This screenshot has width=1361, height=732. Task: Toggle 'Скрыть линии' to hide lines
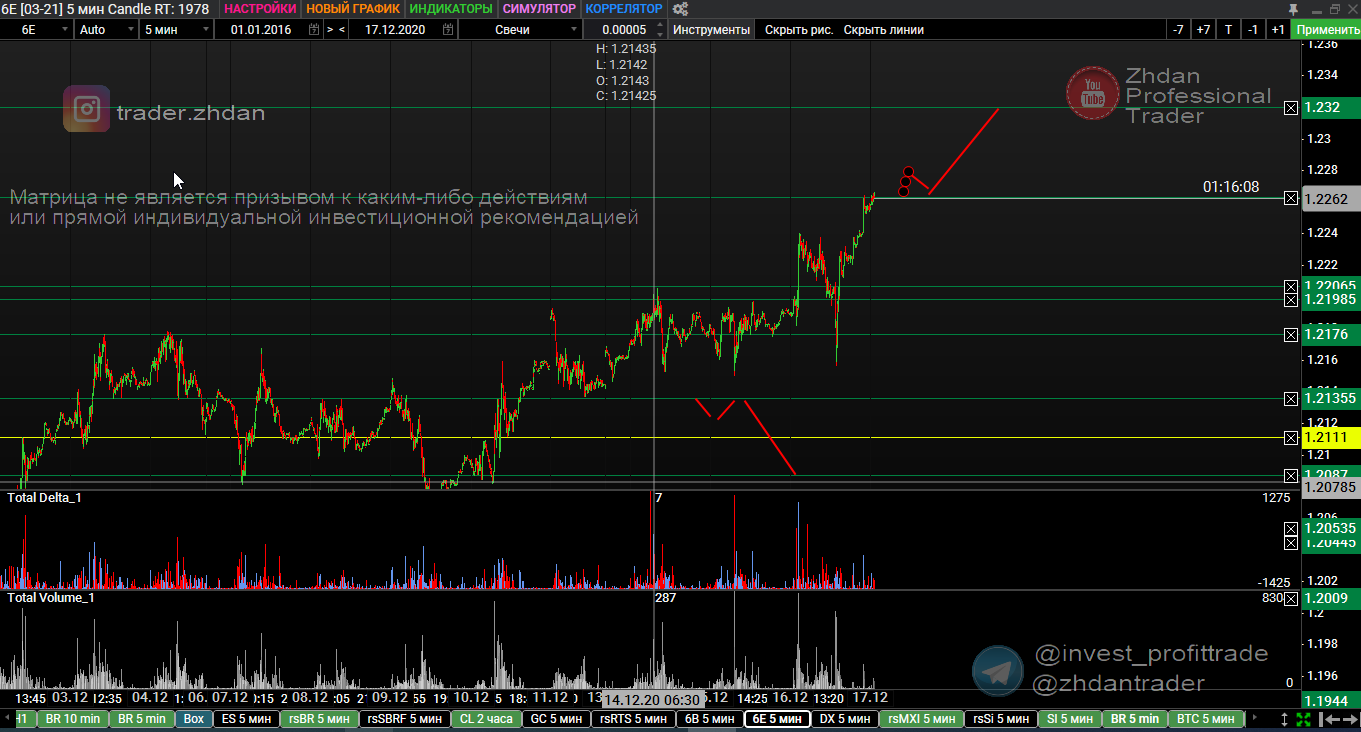point(883,30)
